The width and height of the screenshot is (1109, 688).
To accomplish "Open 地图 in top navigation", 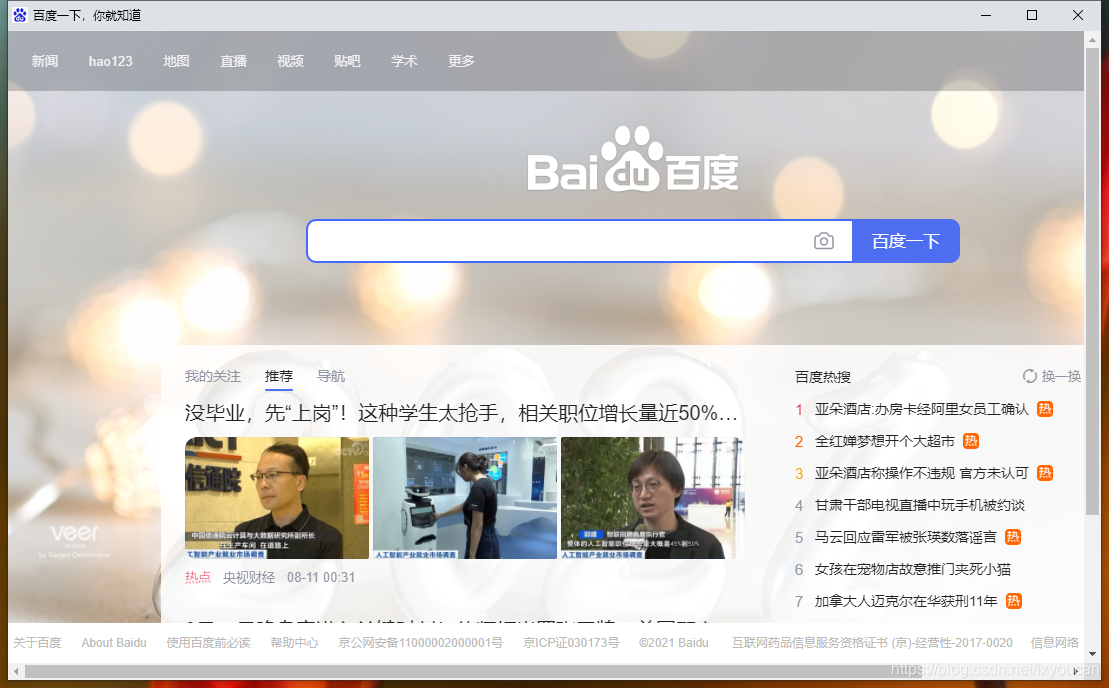I will tap(176, 62).
